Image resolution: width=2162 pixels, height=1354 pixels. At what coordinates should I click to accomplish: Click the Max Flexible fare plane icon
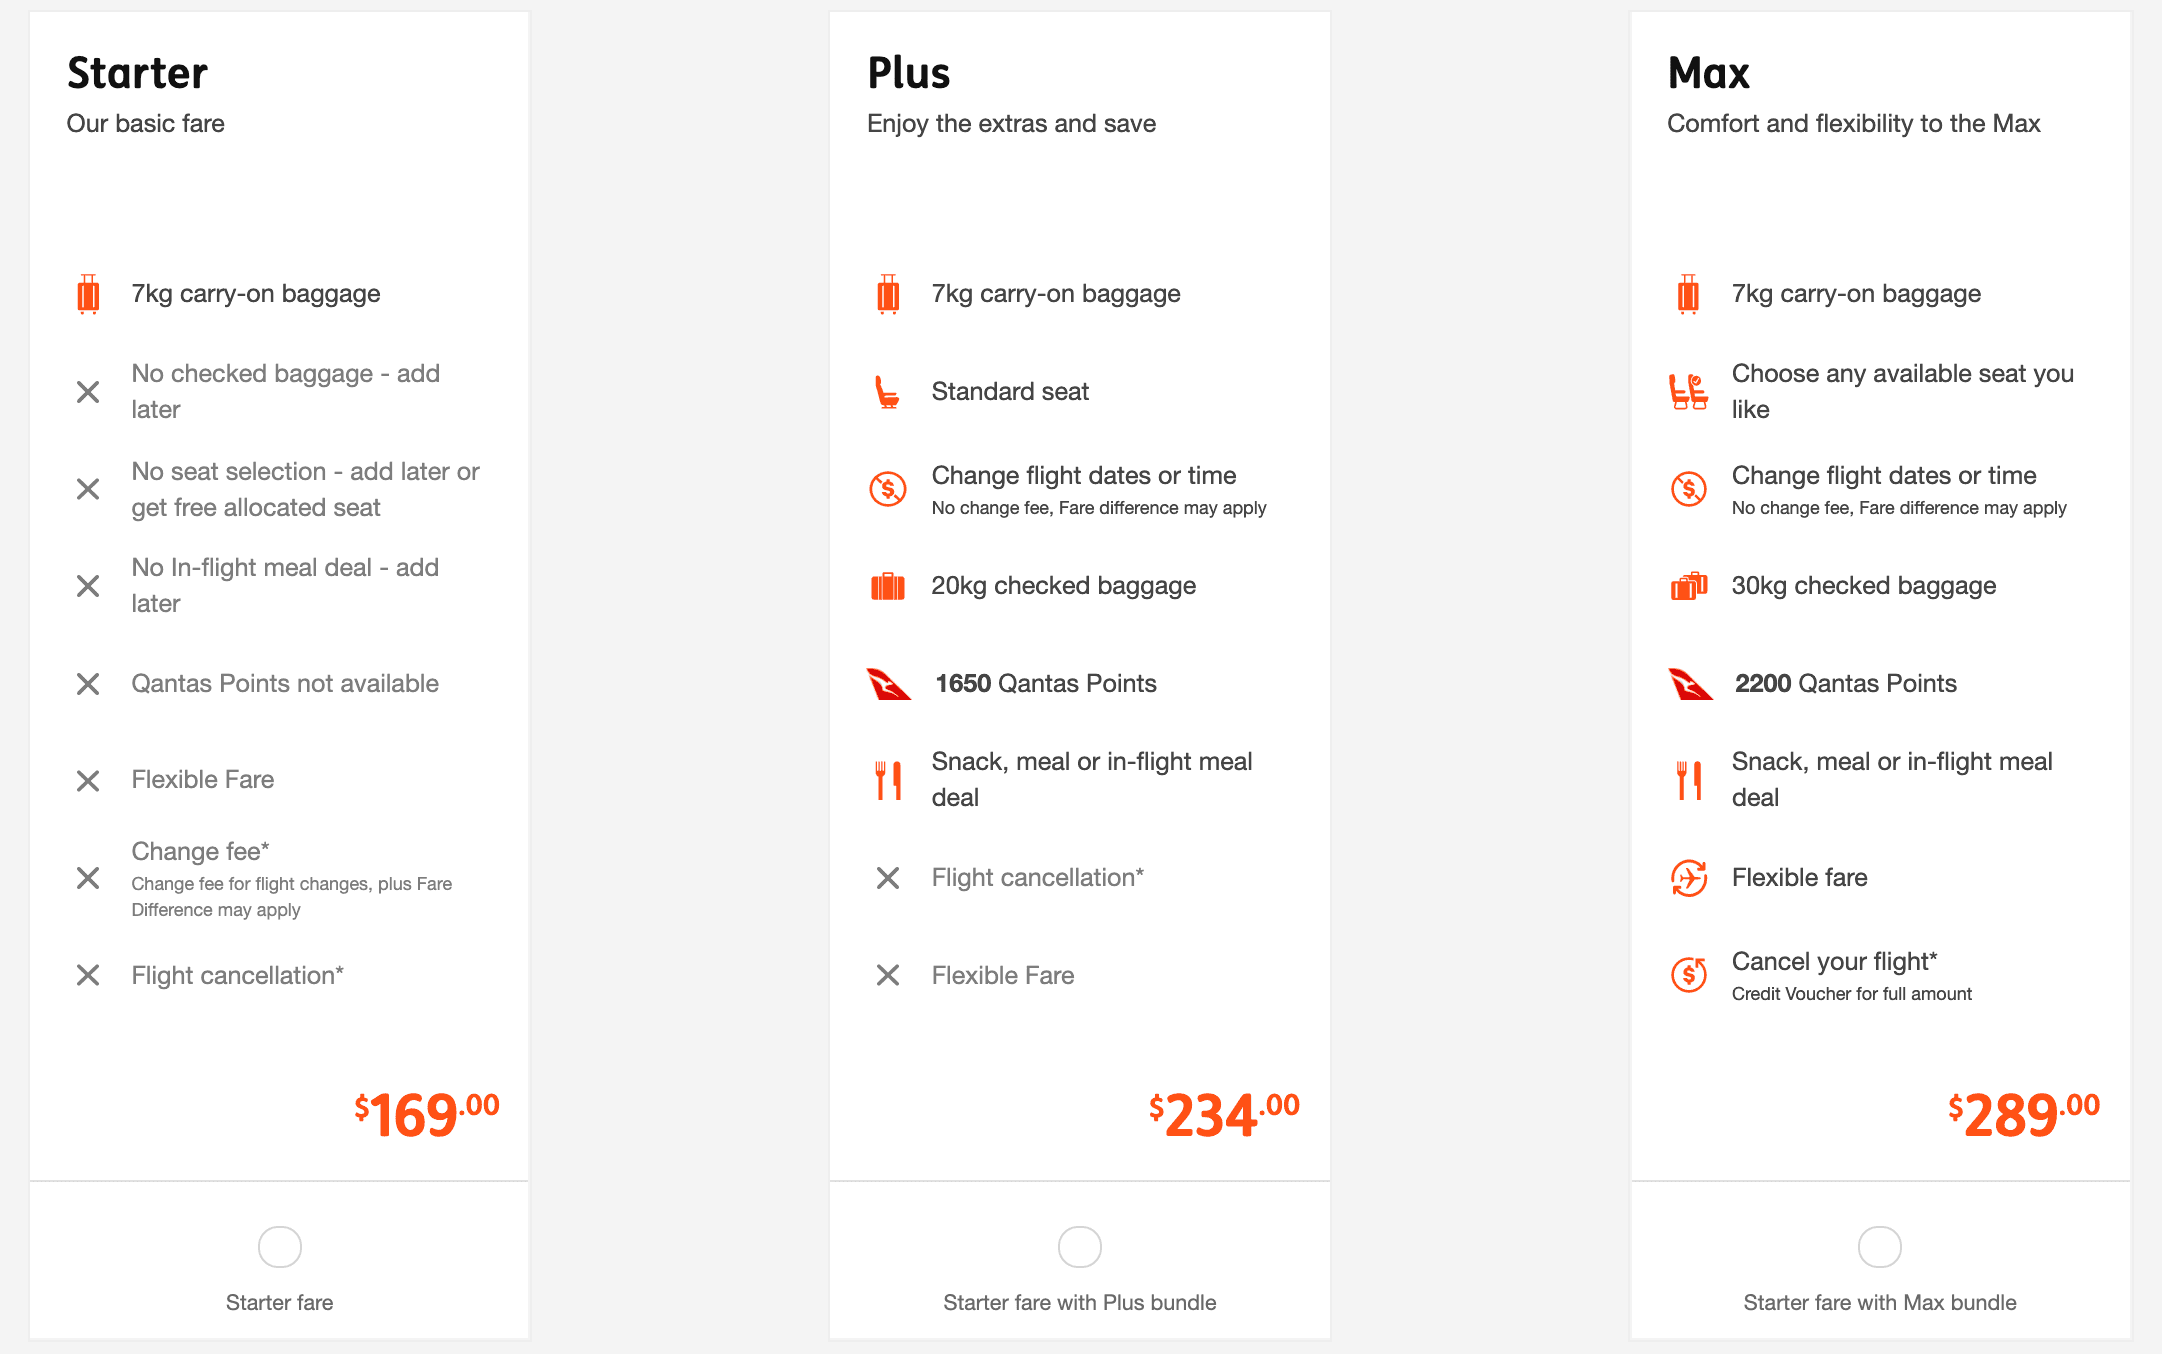pyautogui.click(x=1688, y=878)
